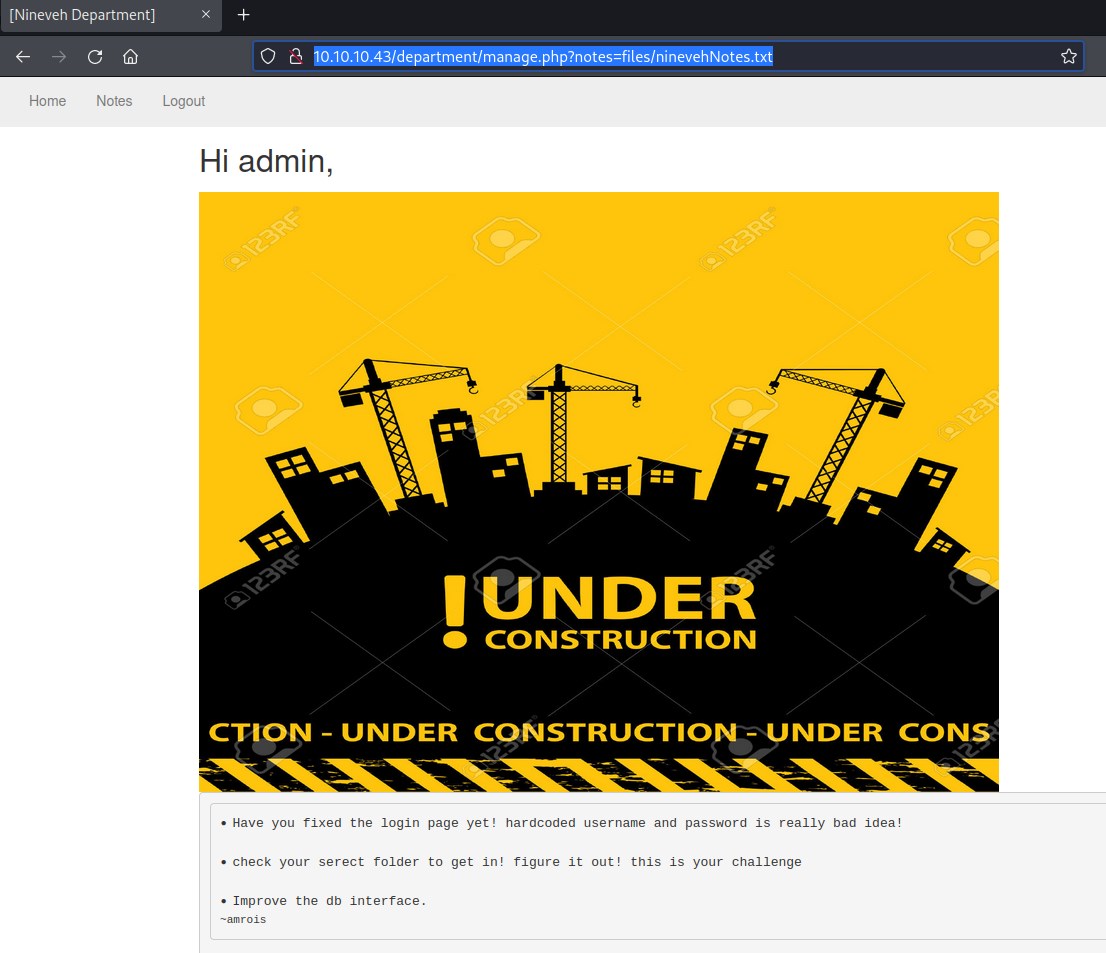
Task: Open the Notes link in the site navbar
Action: pos(114,101)
